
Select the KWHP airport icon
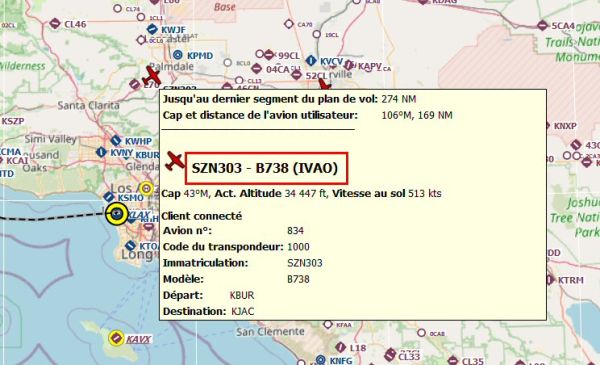(116, 141)
